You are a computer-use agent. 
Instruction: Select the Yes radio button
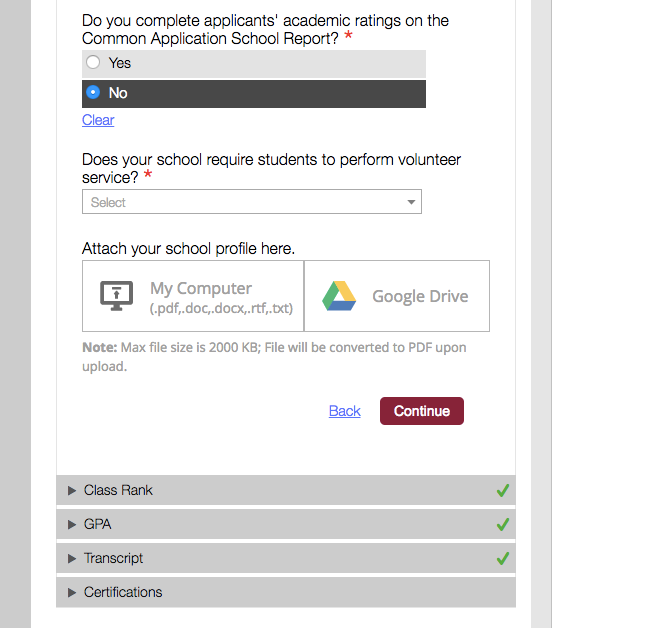93,62
